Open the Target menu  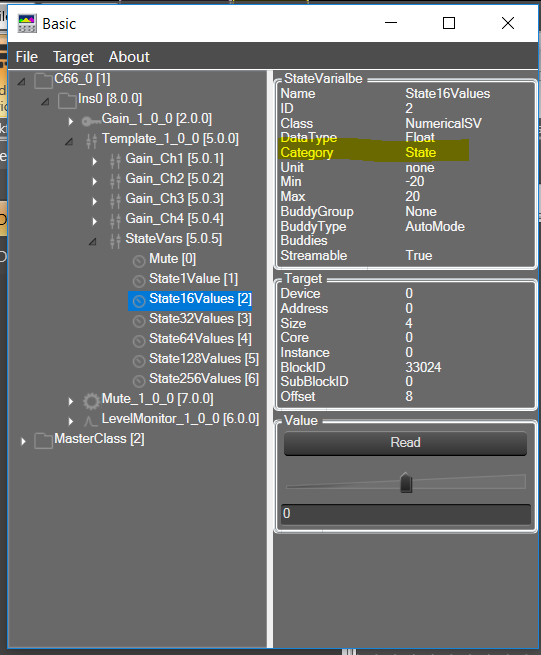73,57
